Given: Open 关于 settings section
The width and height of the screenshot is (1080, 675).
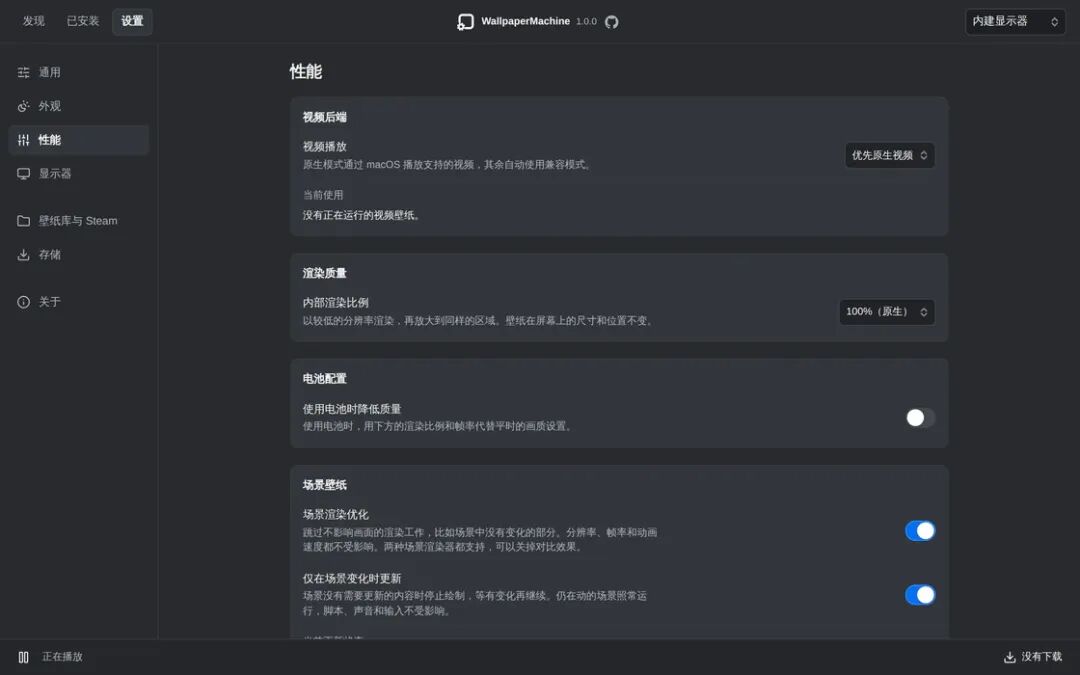Looking at the screenshot, I should 79,302.
